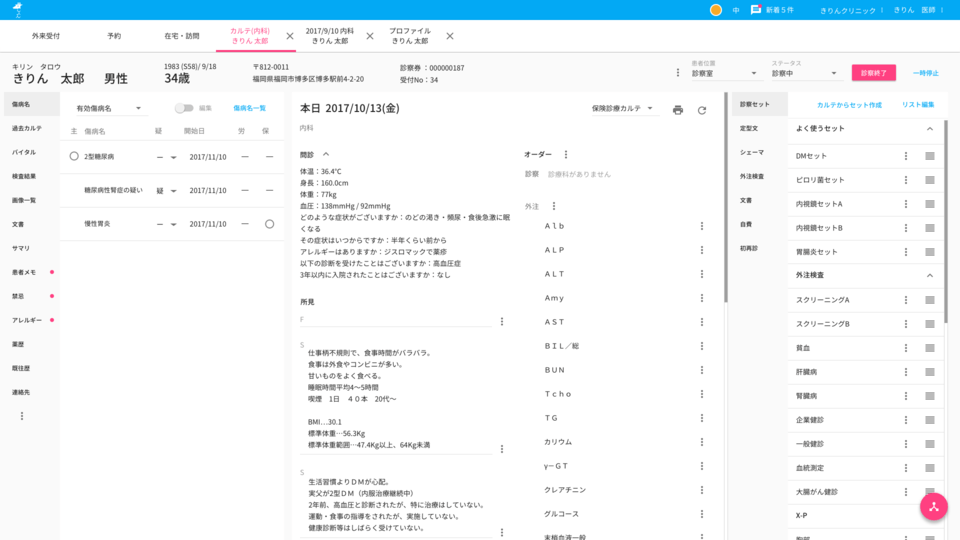
Task: Open the 傷病名一覧 link
Action: coord(249,108)
